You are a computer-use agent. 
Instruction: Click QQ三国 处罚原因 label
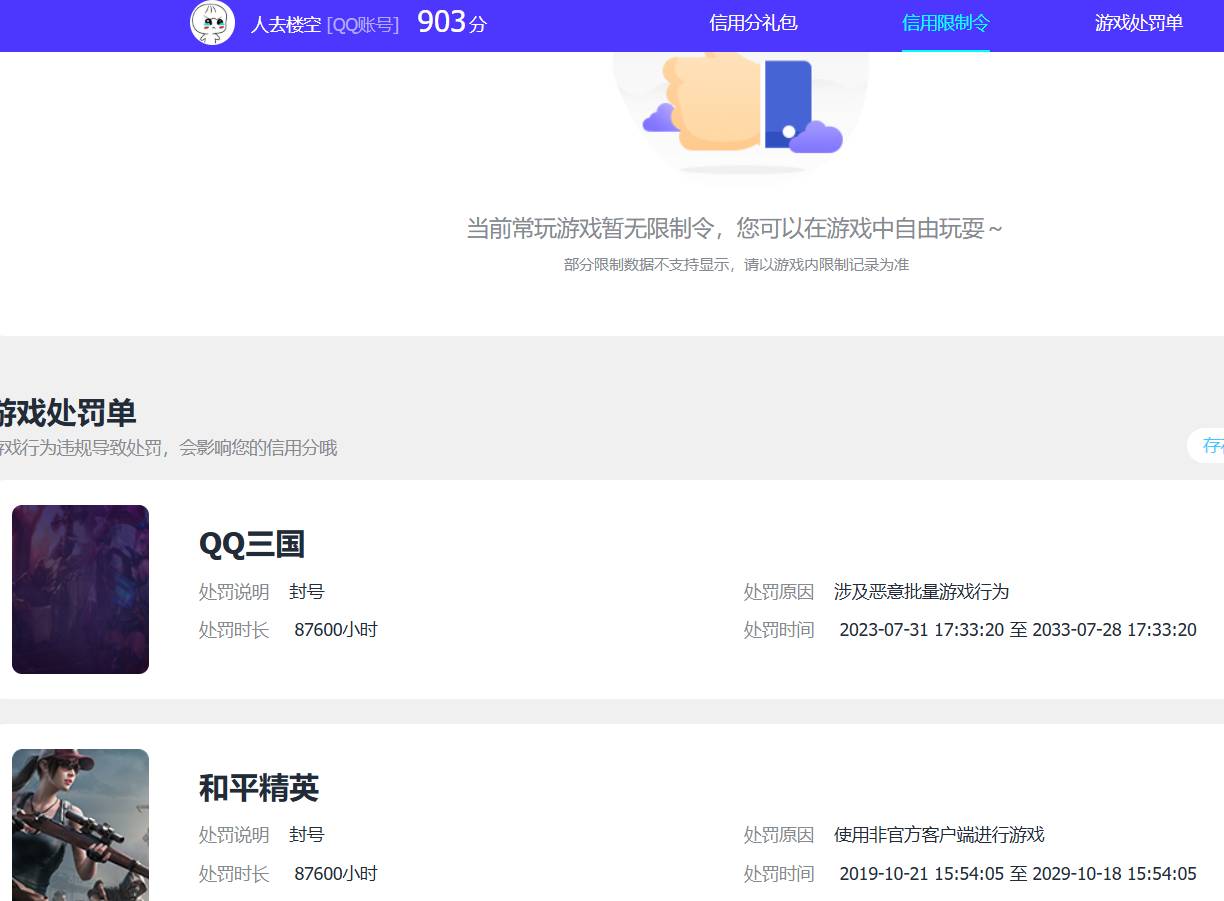(779, 592)
